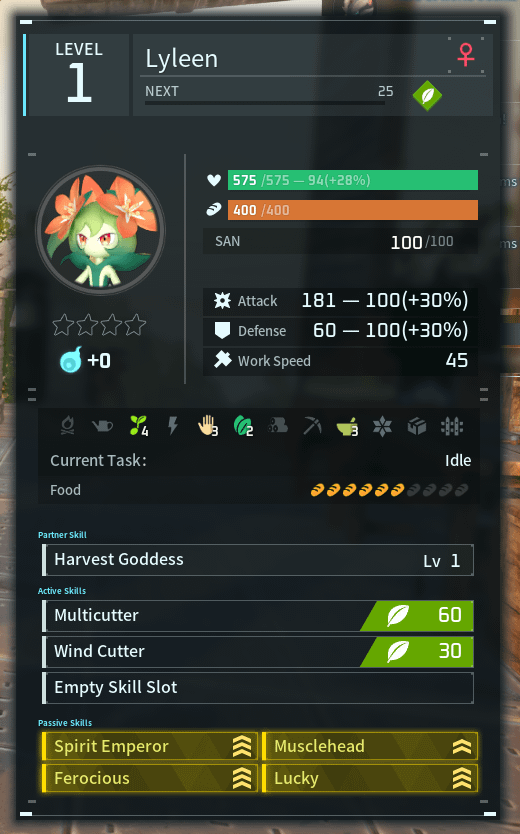Select the Planting seedling icon level 4
Image resolution: width=520 pixels, height=834 pixels.
(x=138, y=426)
